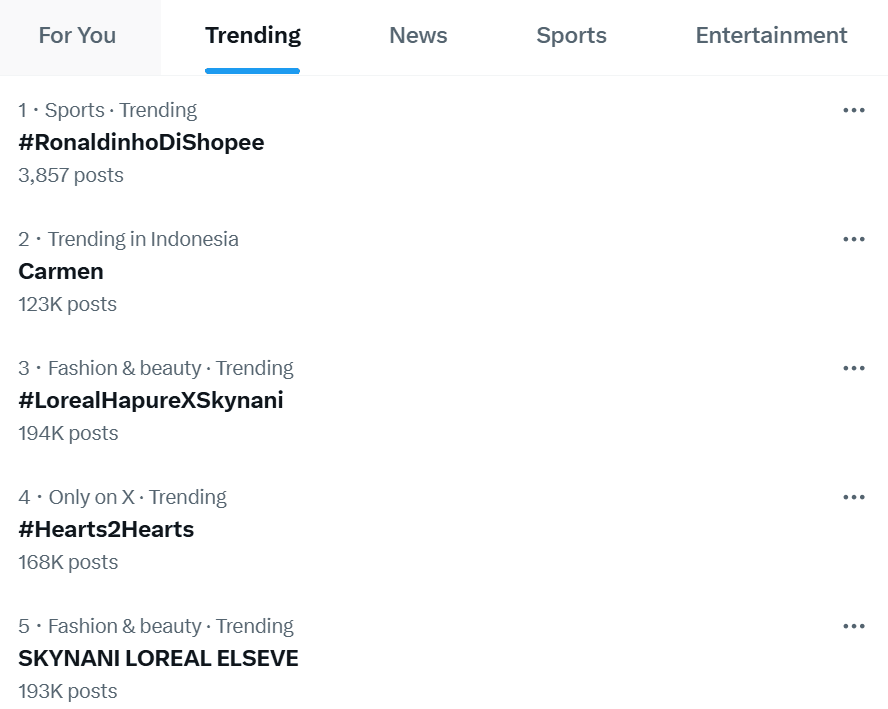888x709 pixels.
Task: Click the 194K posts count
Action: (68, 433)
